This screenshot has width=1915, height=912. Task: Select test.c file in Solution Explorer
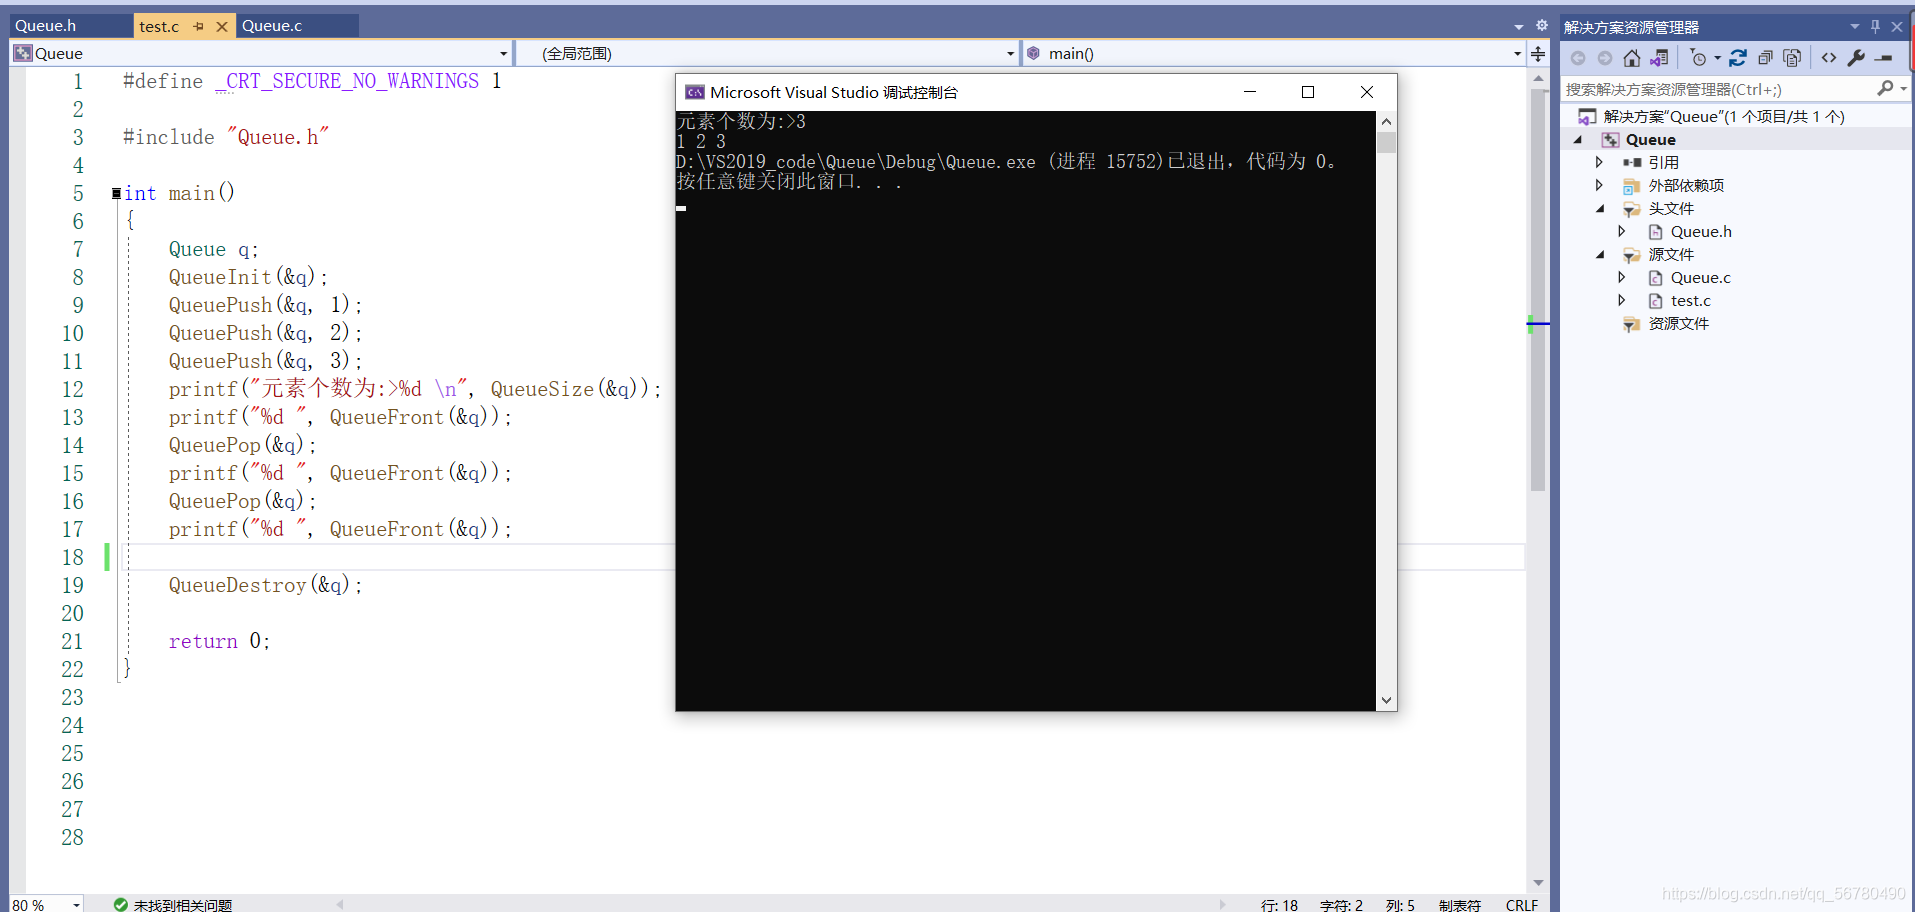click(1690, 300)
